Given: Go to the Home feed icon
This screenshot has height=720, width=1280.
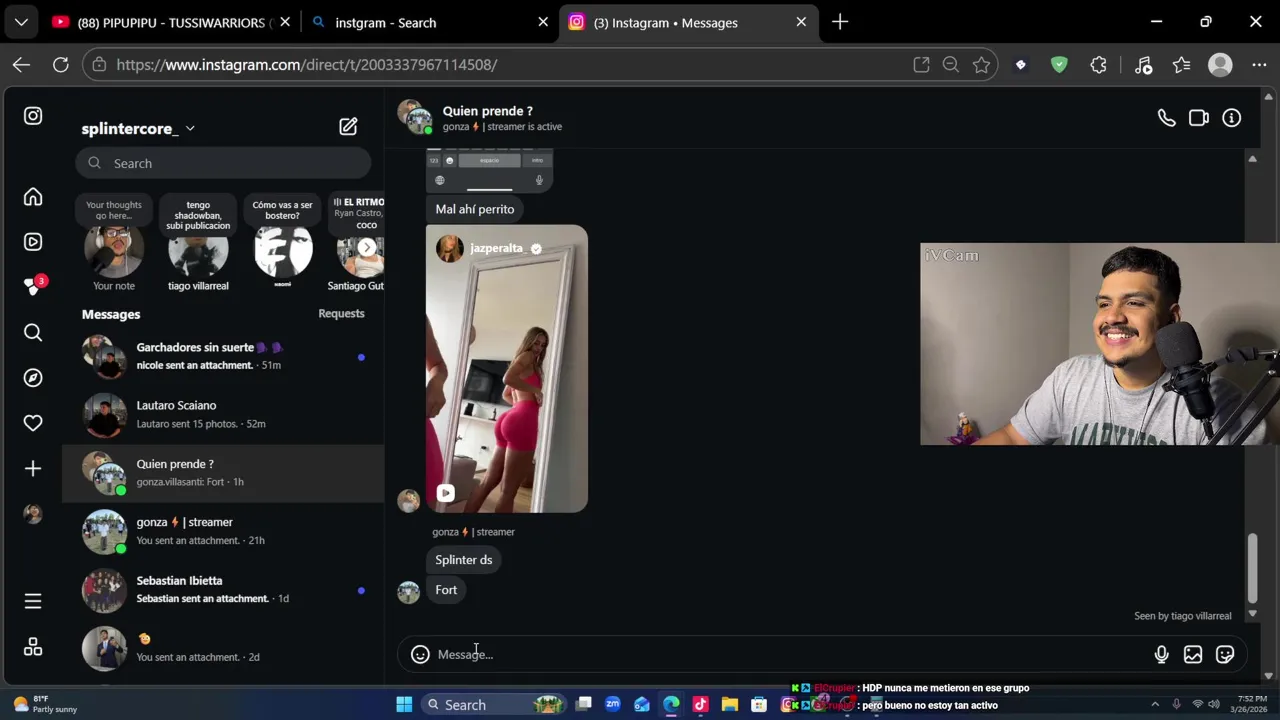Looking at the screenshot, I should (33, 197).
